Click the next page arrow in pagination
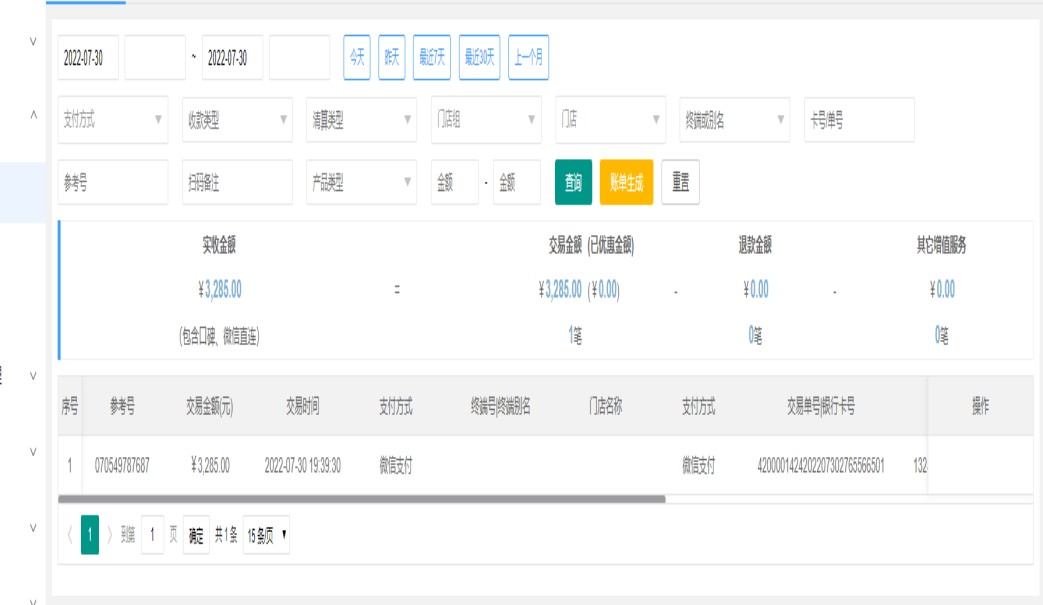1043x605 pixels. point(109,535)
